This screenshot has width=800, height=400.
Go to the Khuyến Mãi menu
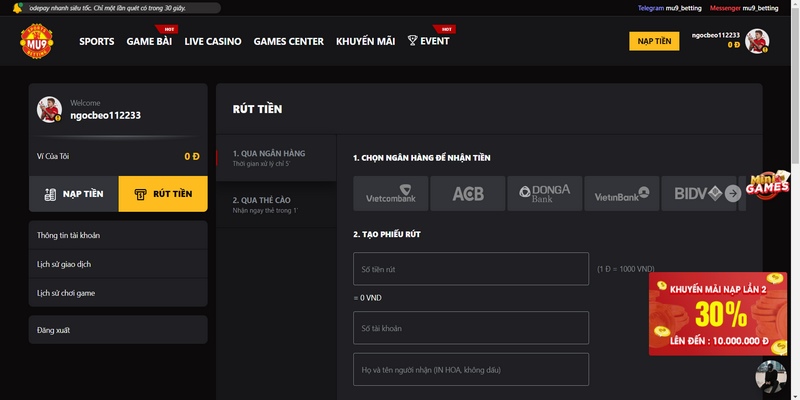(x=365, y=42)
